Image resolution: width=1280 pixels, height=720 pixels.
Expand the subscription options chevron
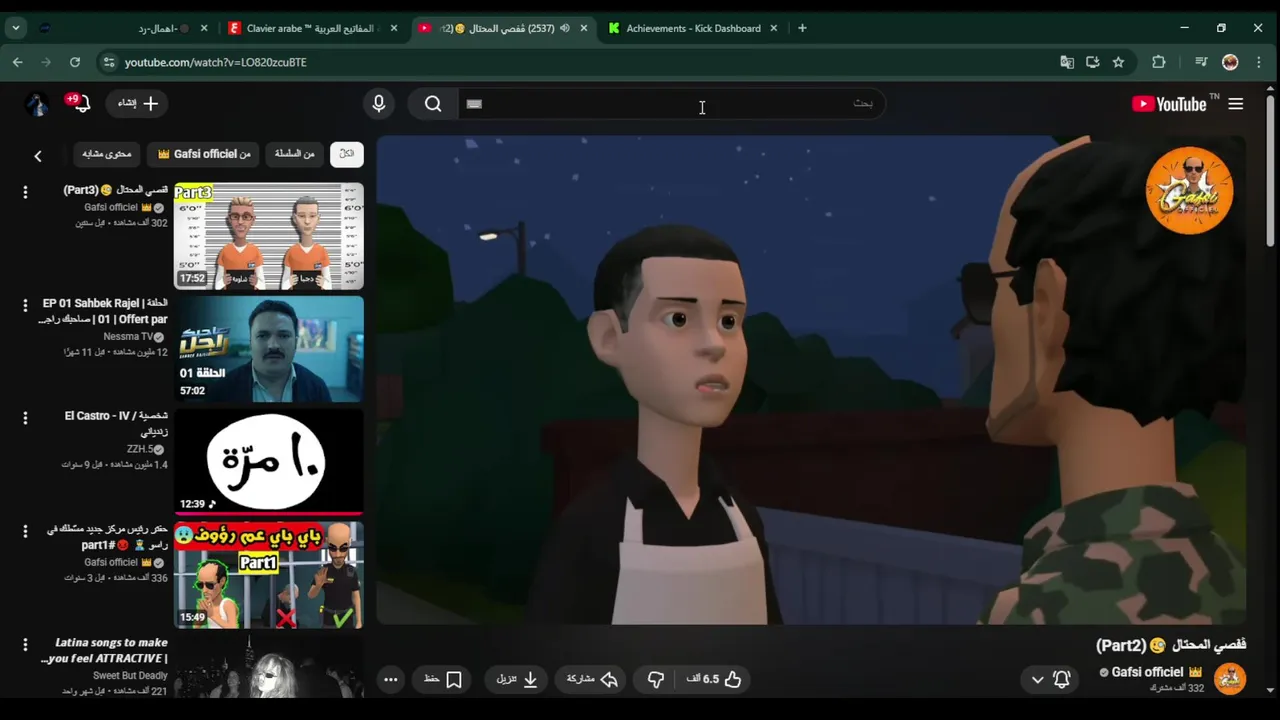[1037, 679]
